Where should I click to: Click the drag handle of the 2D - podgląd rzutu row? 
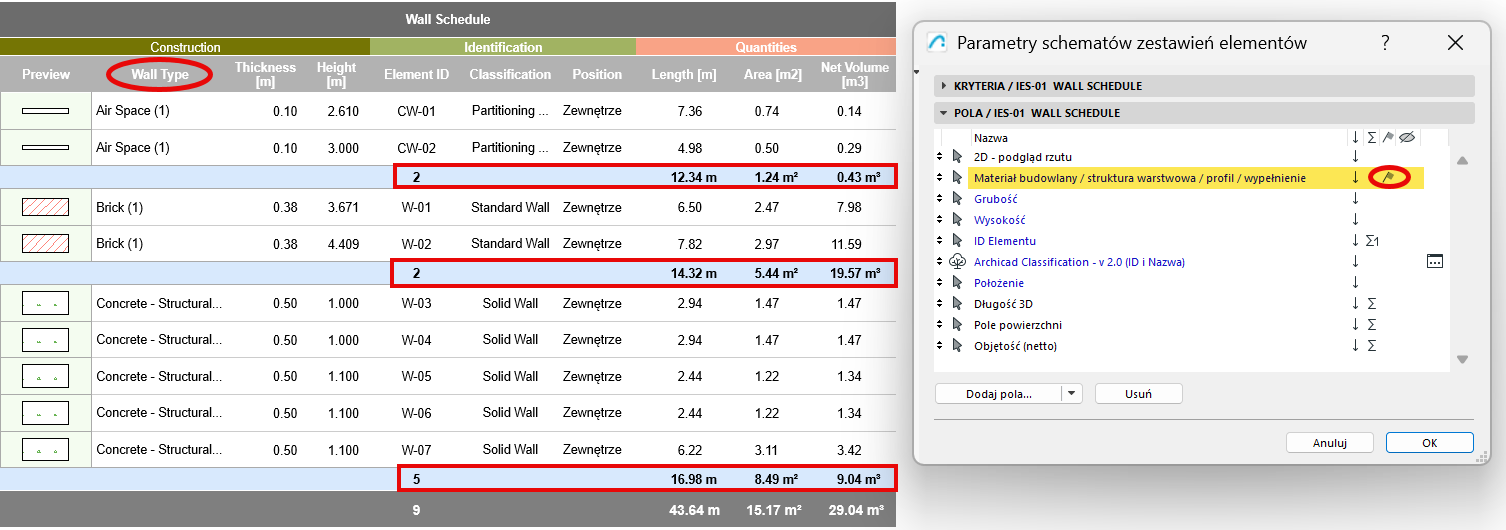click(x=939, y=156)
